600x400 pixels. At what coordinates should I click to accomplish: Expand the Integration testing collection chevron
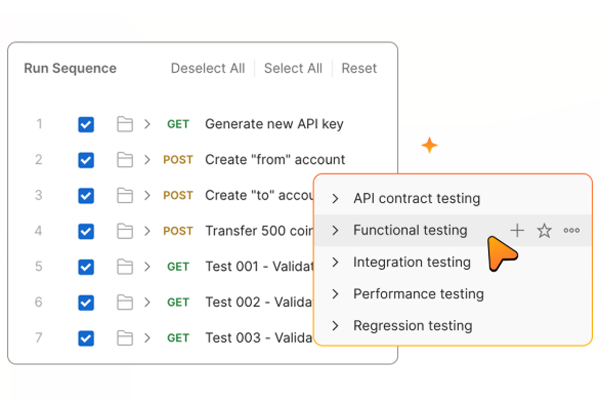click(x=336, y=263)
